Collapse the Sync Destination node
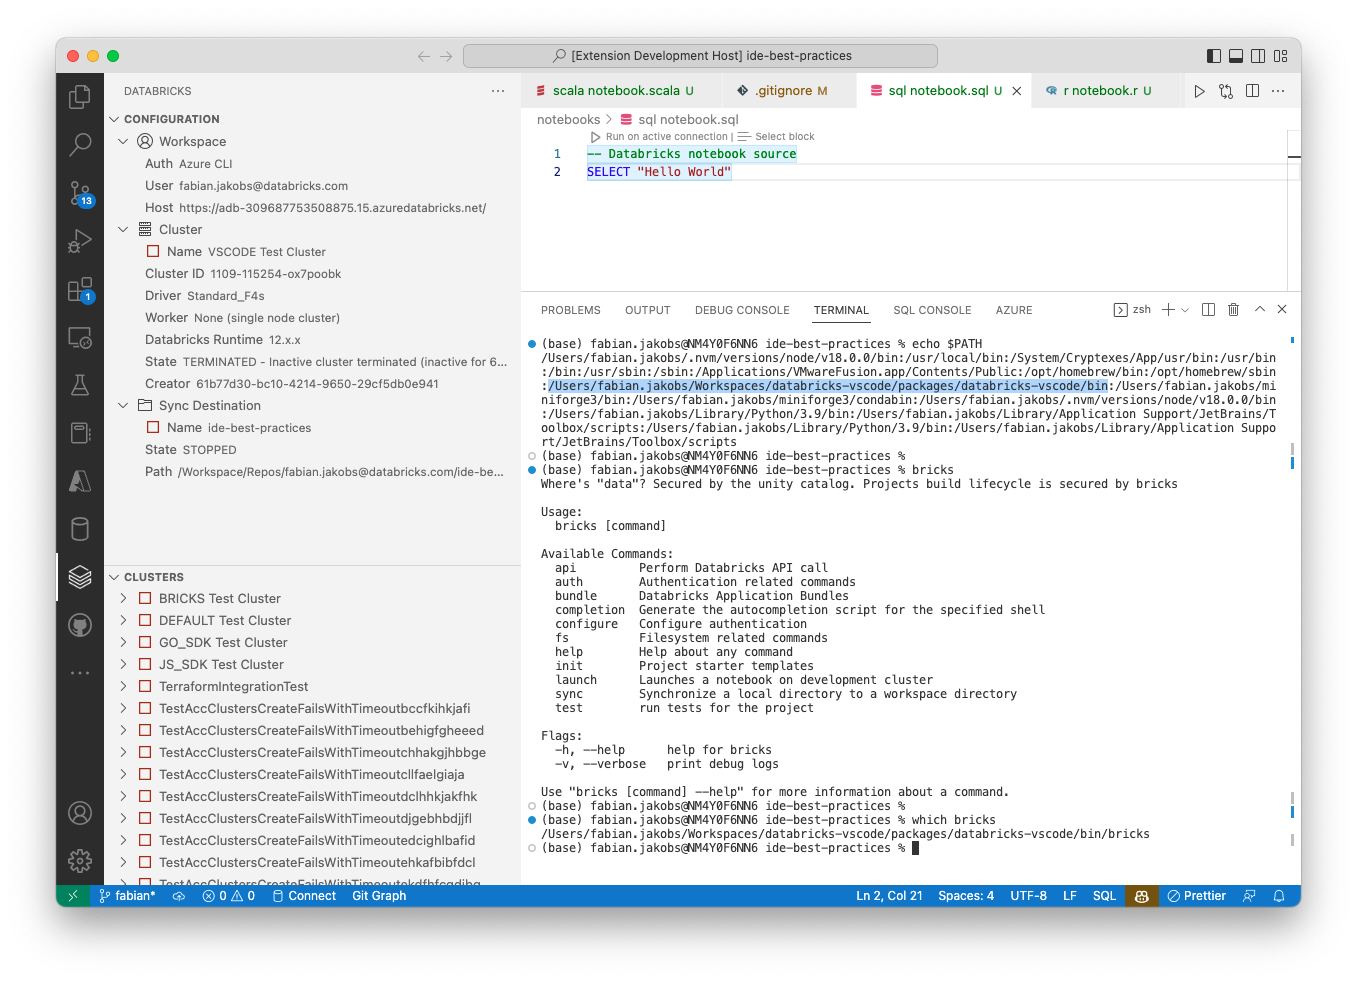Screen dimensions: 1357x981 (x=123, y=406)
